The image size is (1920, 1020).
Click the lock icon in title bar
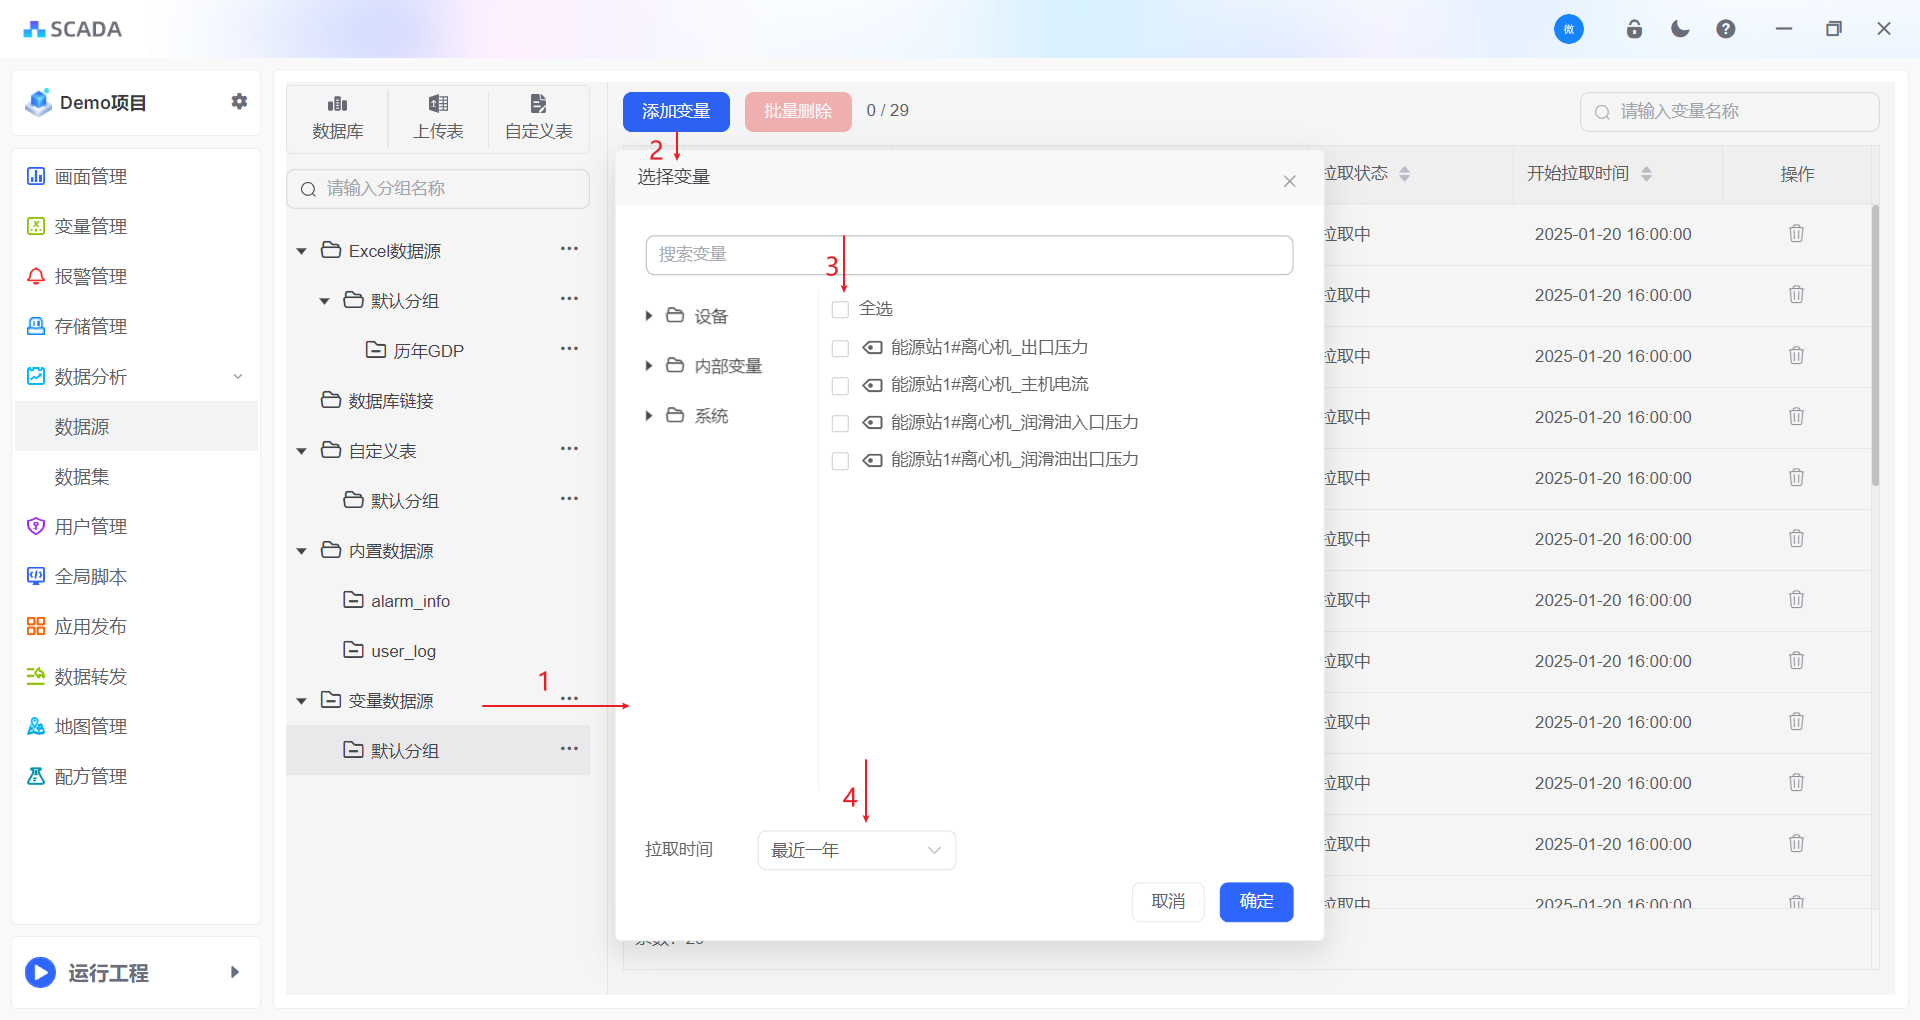pyautogui.click(x=1634, y=29)
